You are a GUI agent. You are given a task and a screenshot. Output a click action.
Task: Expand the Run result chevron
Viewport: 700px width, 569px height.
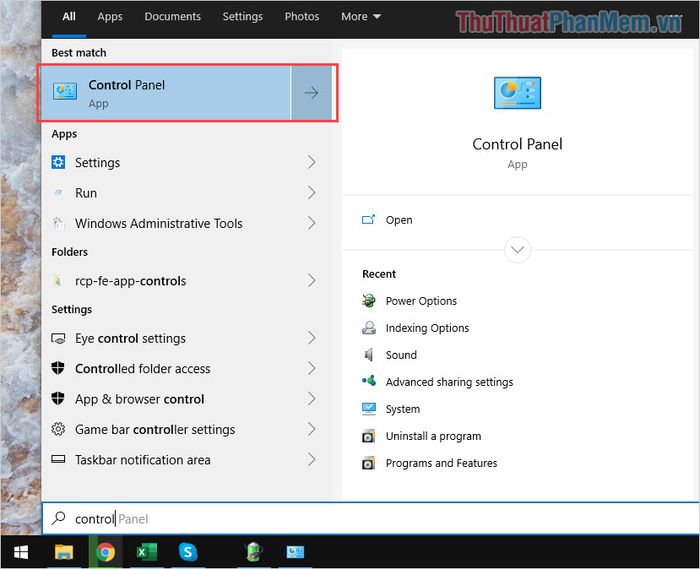pyautogui.click(x=312, y=193)
